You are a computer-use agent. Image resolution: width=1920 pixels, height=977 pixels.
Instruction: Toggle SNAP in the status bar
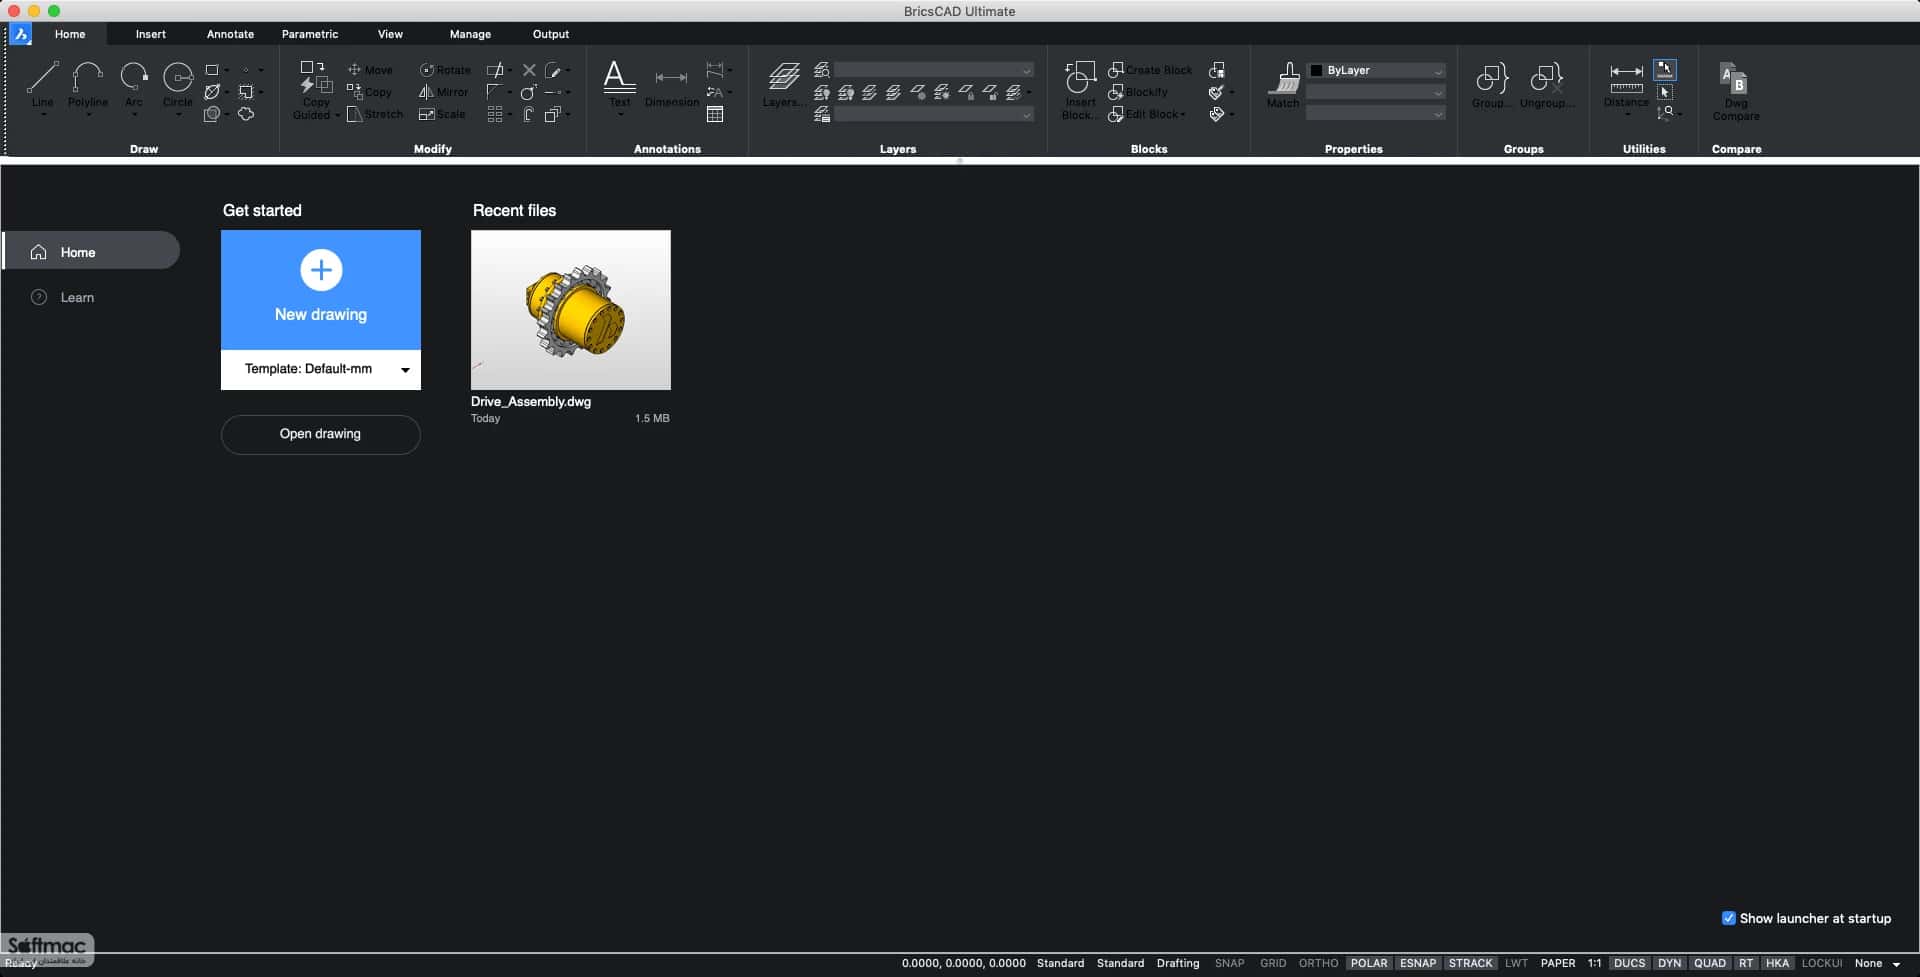pyautogui.click(x=1229, y=963)
